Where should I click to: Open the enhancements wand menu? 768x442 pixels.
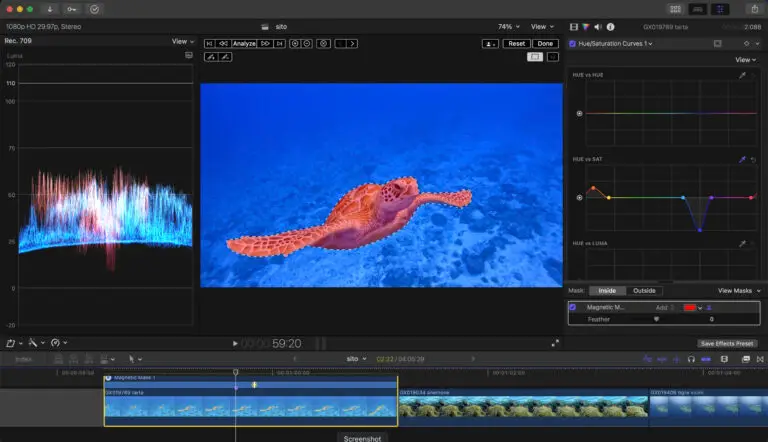click(36, 343)
